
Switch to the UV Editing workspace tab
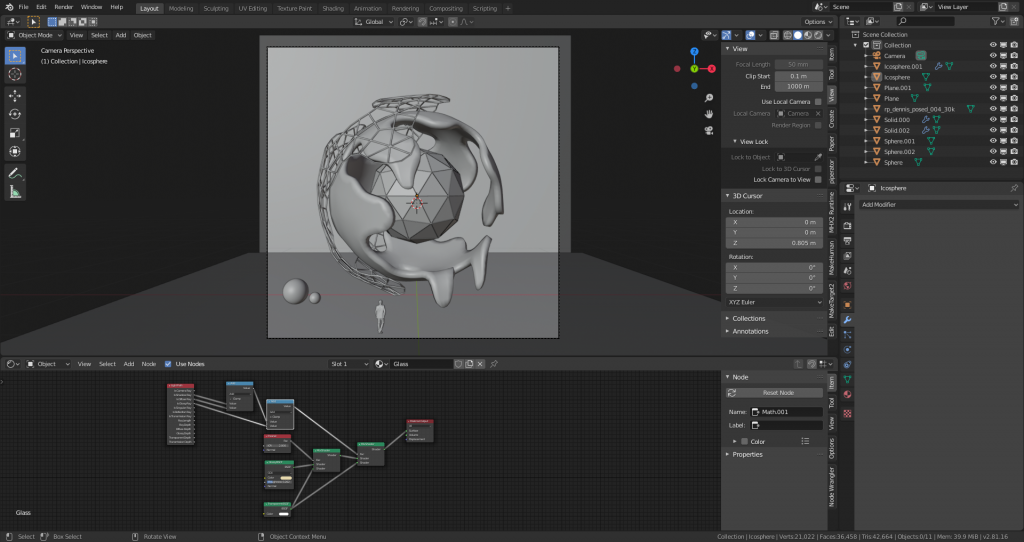coord(253,8)
